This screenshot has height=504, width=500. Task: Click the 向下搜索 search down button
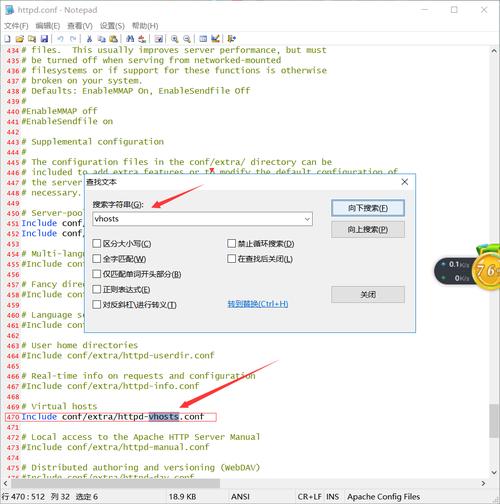tap(368, 208)
